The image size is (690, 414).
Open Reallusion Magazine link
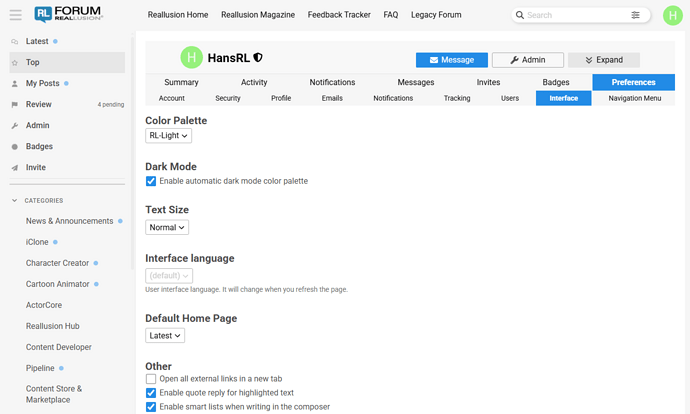(258, 15)
